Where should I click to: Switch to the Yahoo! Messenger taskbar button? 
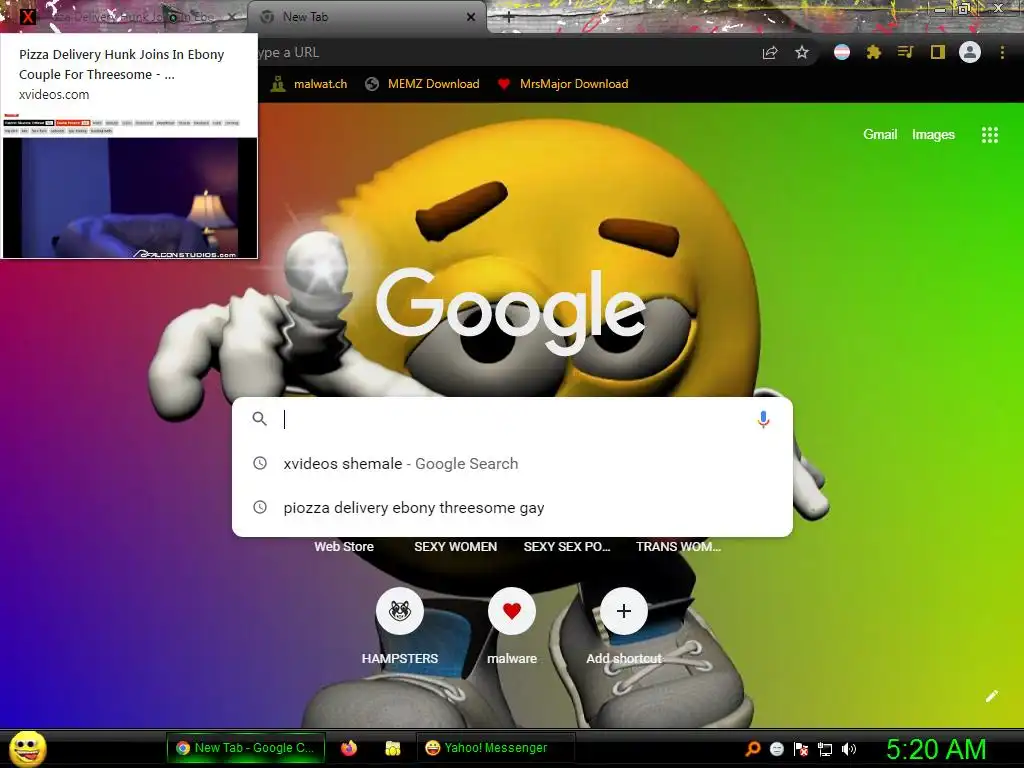(496, 748)
